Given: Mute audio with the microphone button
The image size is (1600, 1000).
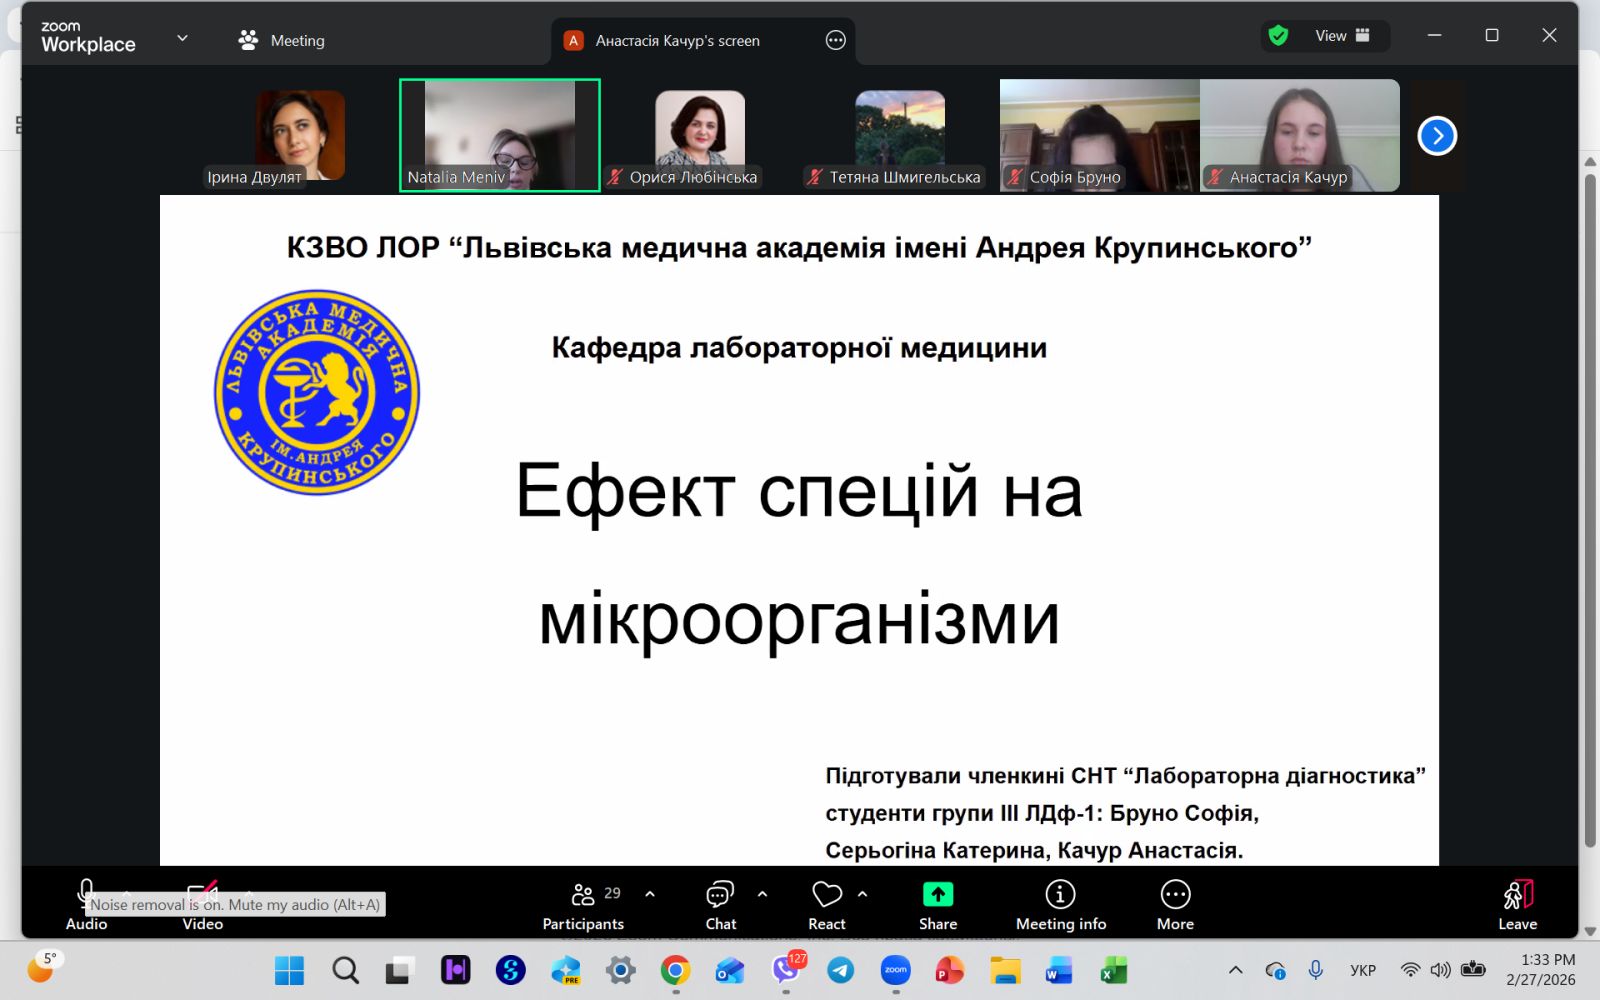Looking at the screenshot, I should tap(86, 893).
